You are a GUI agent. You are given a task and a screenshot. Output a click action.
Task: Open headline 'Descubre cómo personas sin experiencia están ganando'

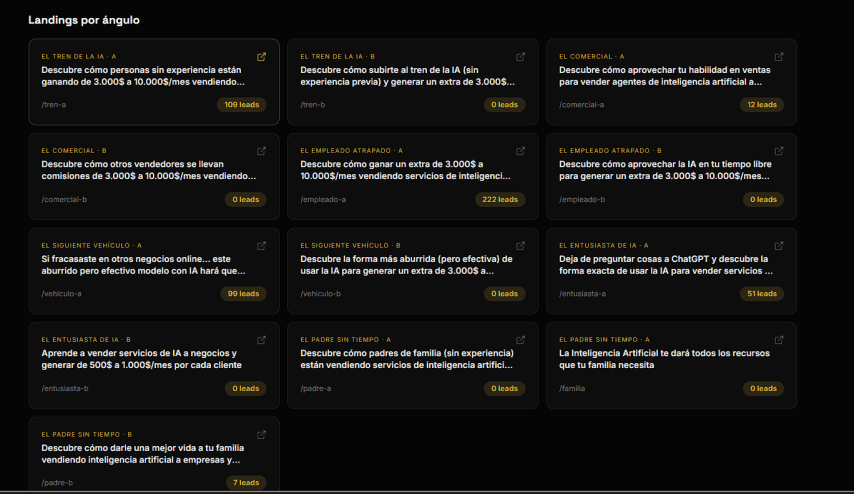pos(143,76)
